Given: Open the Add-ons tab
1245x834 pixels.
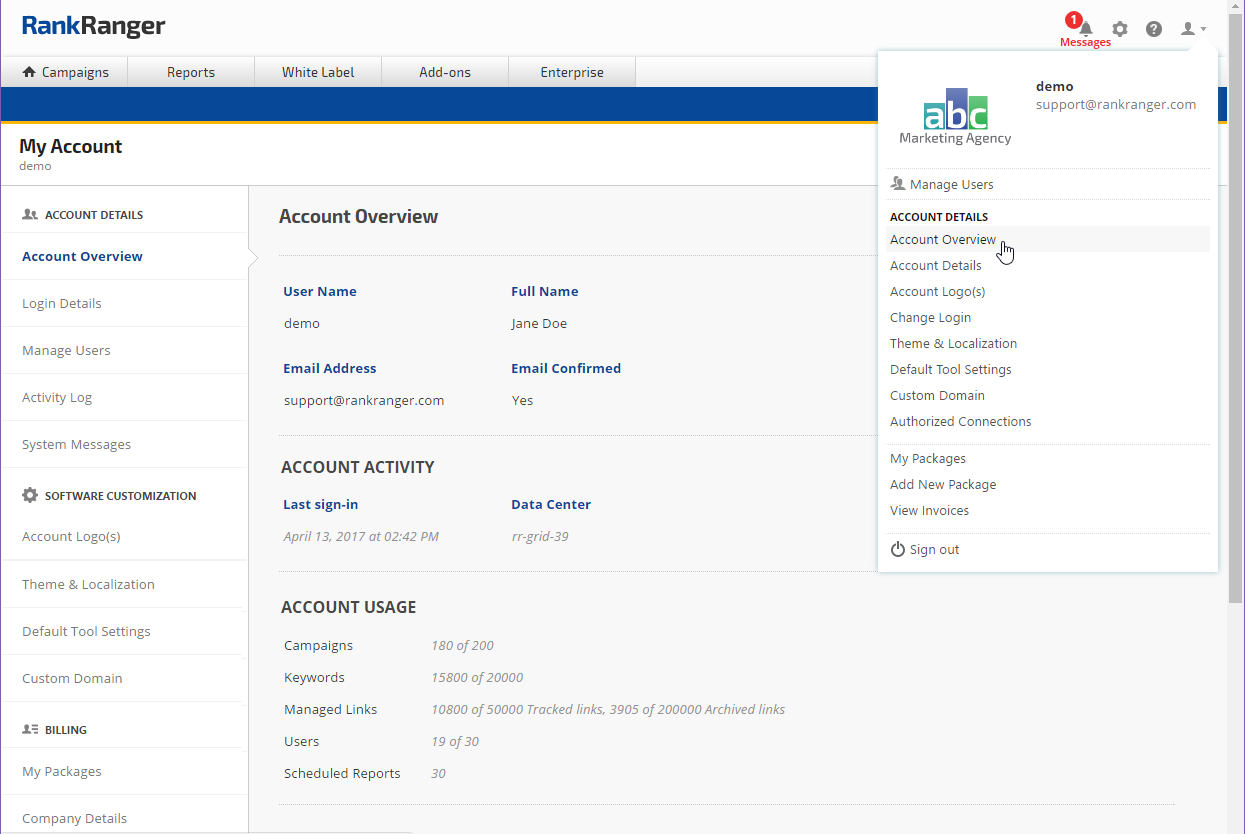Looking at the screenshot, I should click(x=445, y=72).
